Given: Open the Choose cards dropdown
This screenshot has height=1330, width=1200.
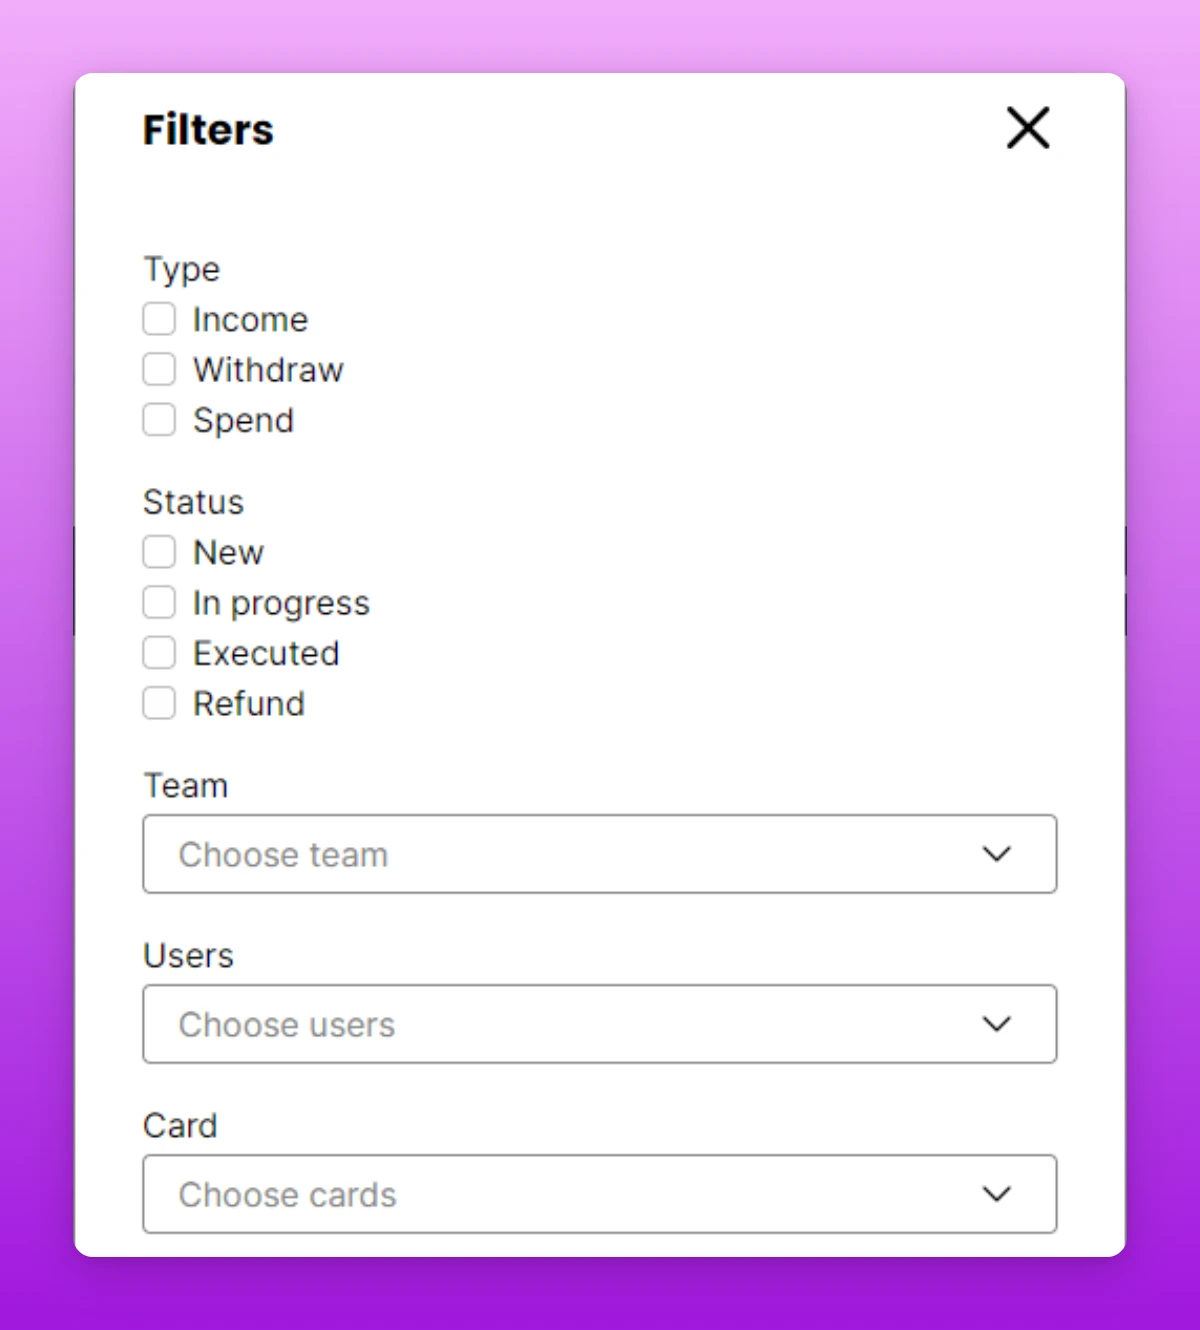Looking at the screenshot, I should click(600, 1194).
